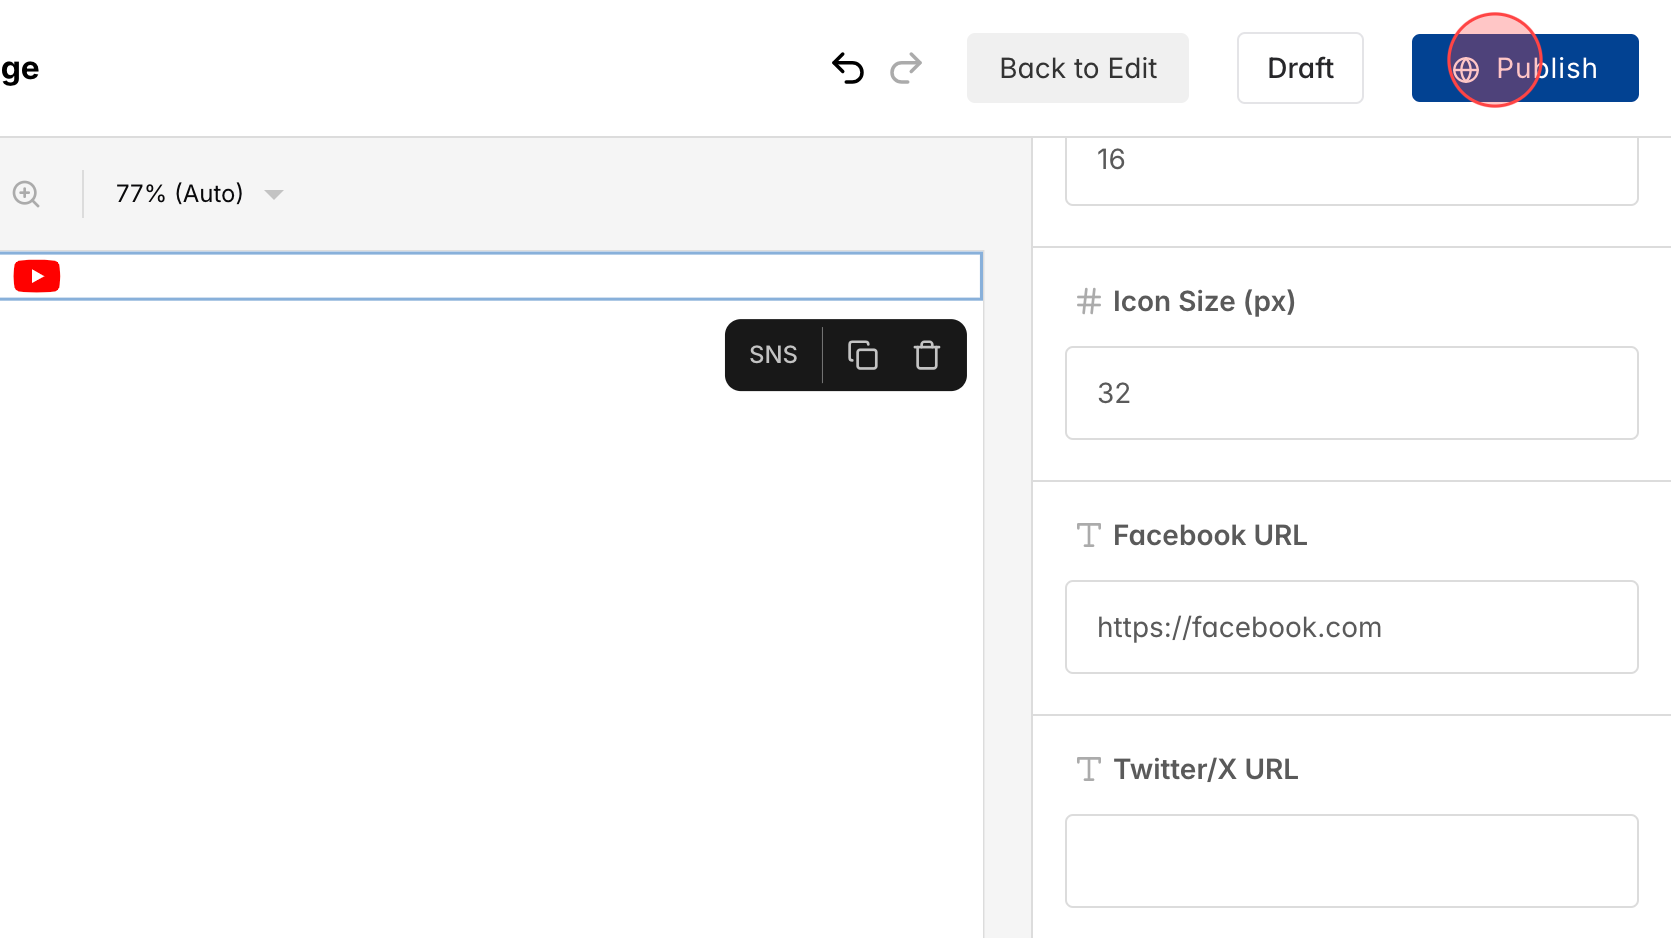1671x938 pixels.
Task: Click the zoom magnifier icon
Action: [x=26, y=193]
